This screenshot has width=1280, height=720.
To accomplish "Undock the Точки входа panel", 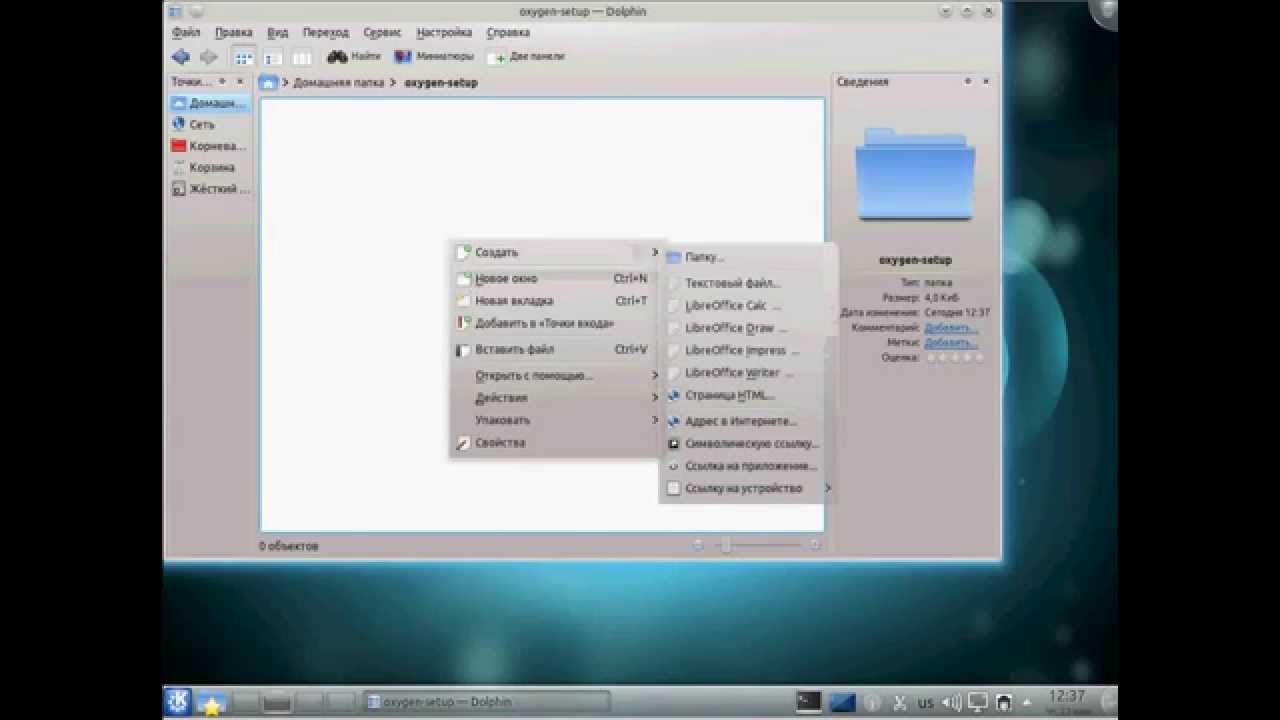I will (222, 82).
